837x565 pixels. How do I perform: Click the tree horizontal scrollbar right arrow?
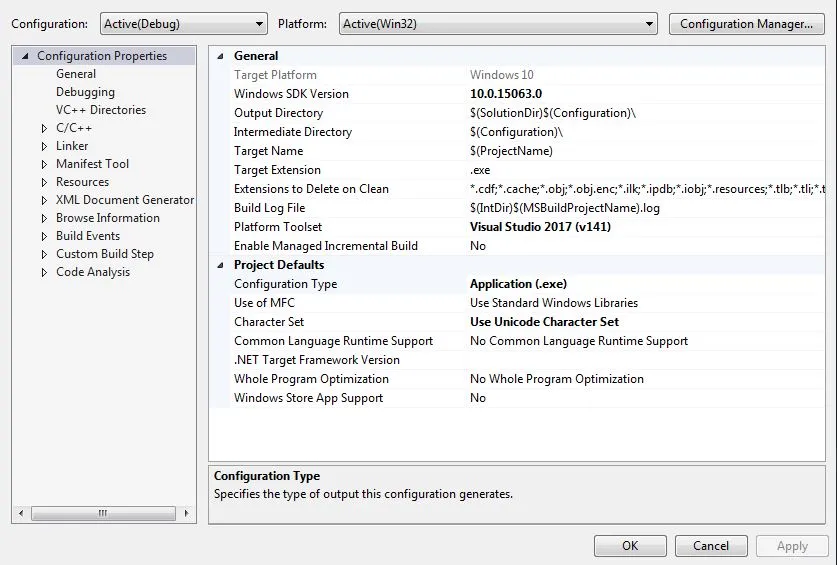[x=186, y=513]
